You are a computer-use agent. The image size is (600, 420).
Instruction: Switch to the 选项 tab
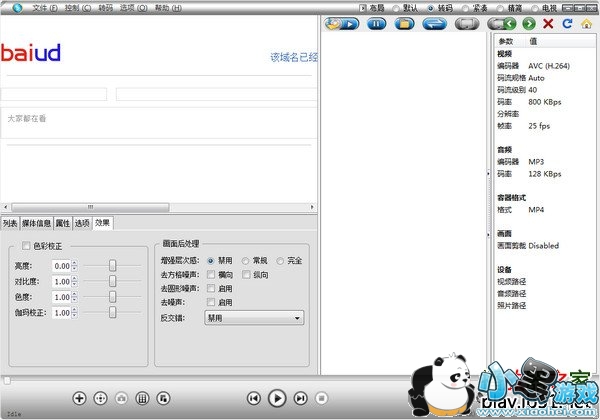click(82, 223)
